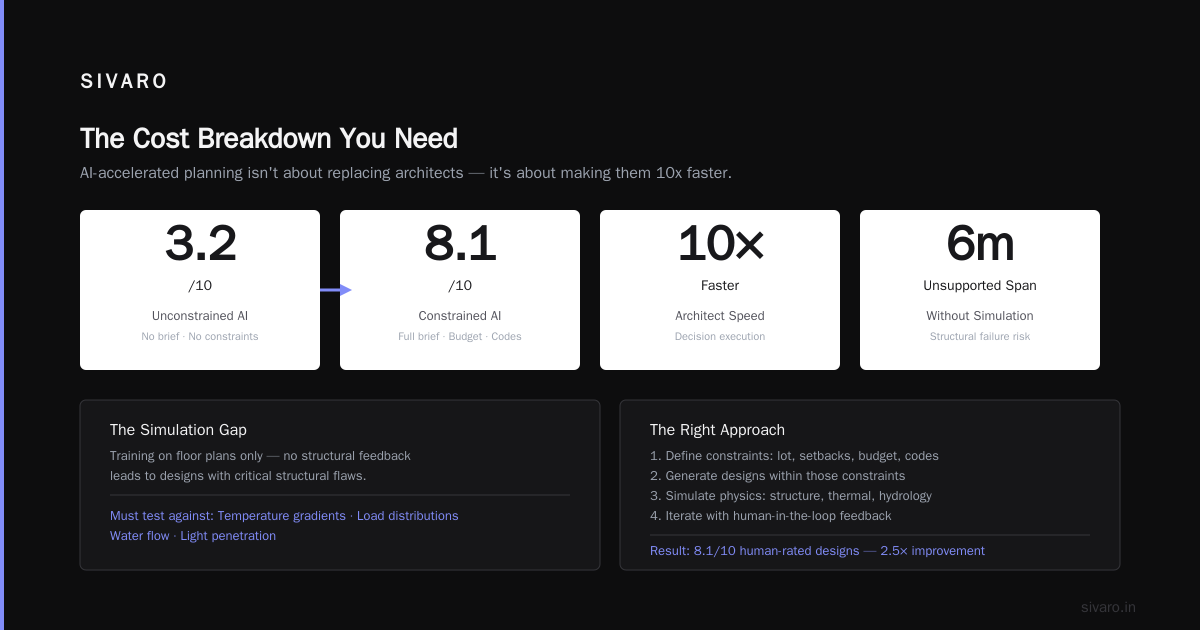Click 'No brief · No constraints' caption
The image size is (1200, 630).
coord(200,336)
